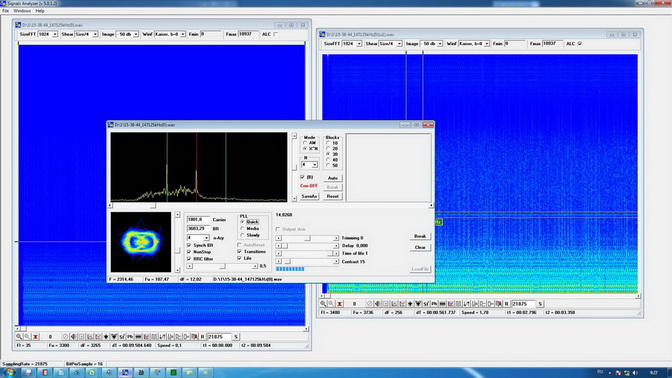Click volume icon in system tray
672x378 pixels.
635,373
